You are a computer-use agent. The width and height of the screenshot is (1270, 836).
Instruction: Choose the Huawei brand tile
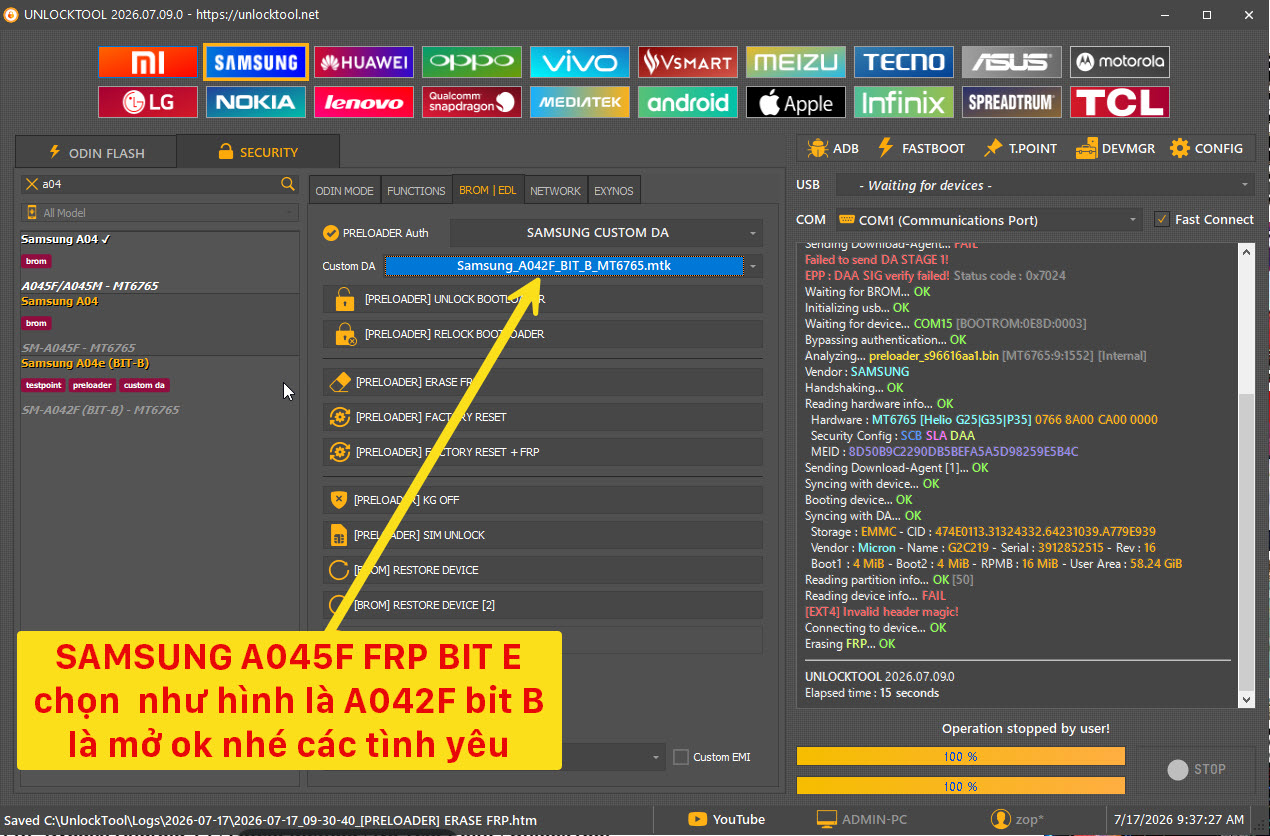(x=364, y=62)
